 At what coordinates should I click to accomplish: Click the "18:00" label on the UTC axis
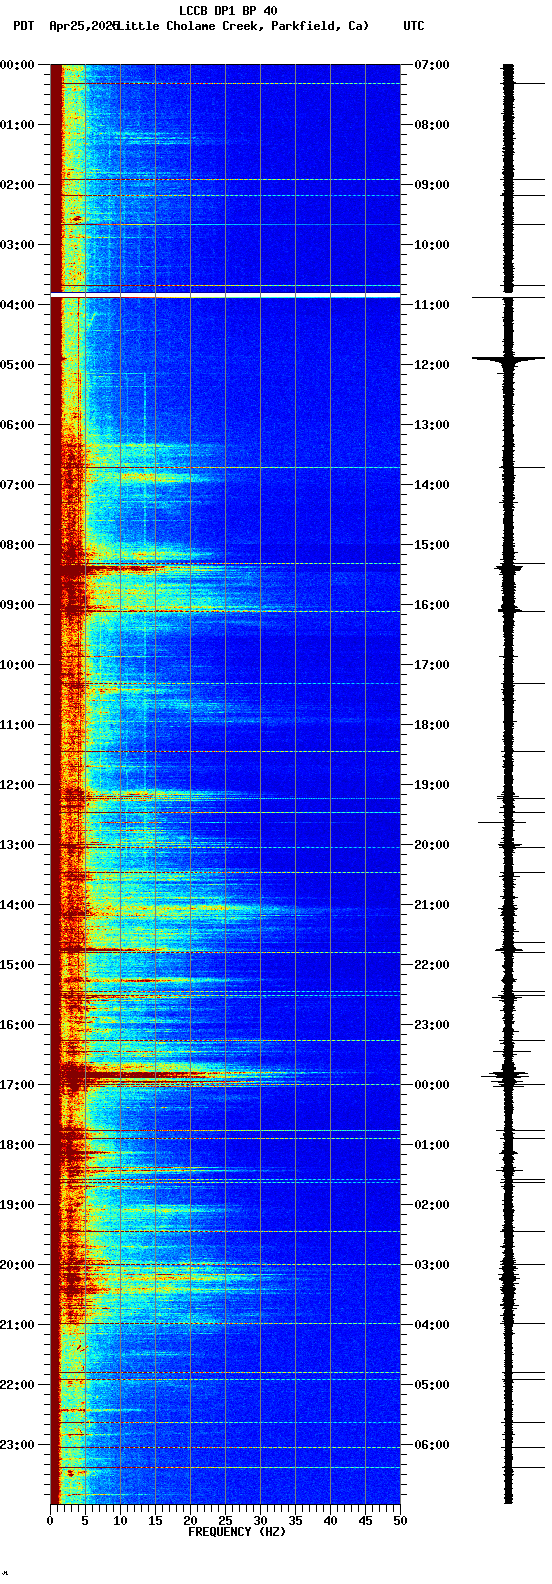click(432, 725)
